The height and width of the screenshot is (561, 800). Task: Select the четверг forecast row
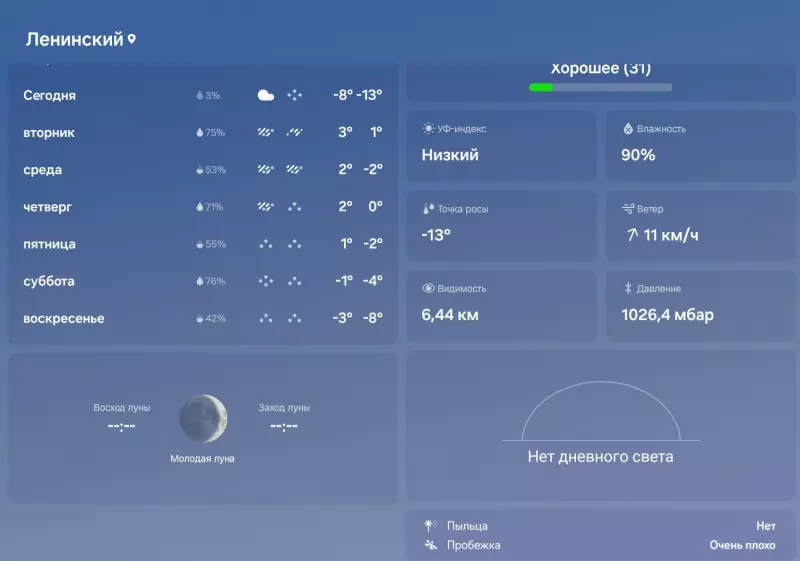202,207
